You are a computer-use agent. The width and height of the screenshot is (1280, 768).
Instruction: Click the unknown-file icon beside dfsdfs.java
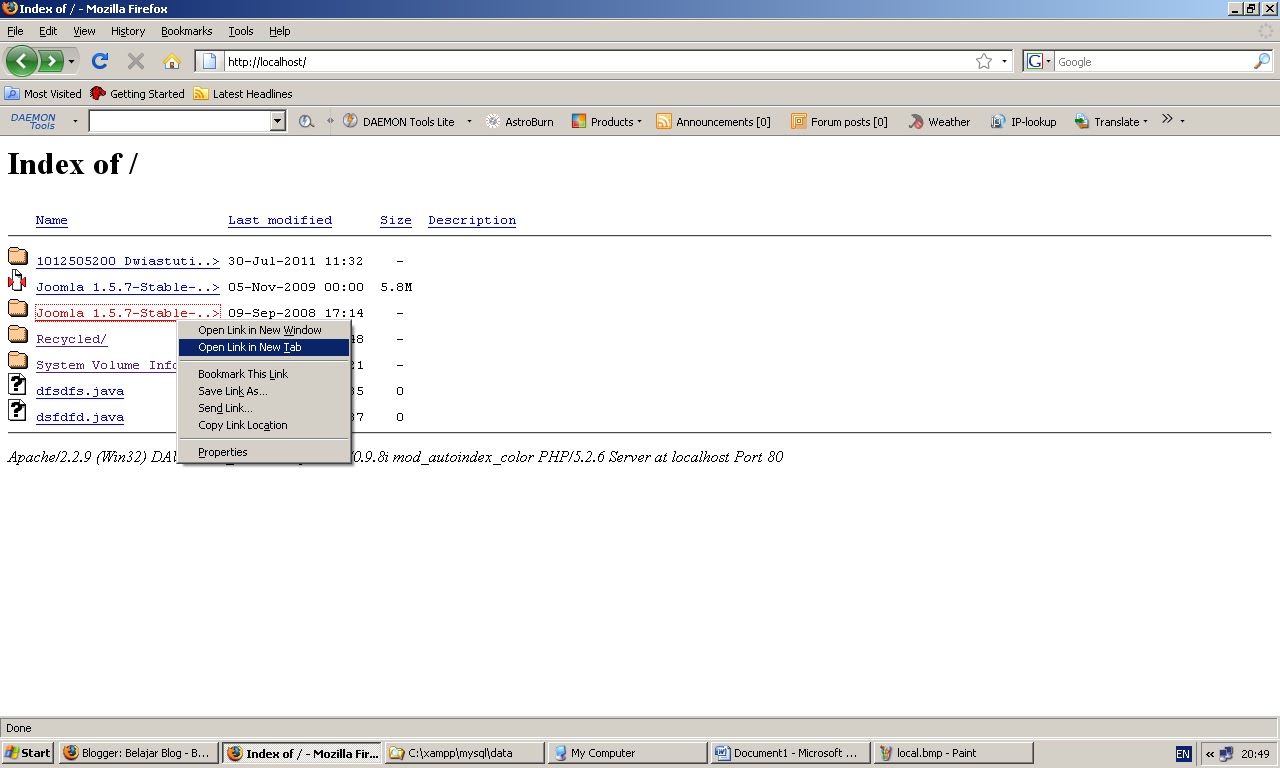17,384
